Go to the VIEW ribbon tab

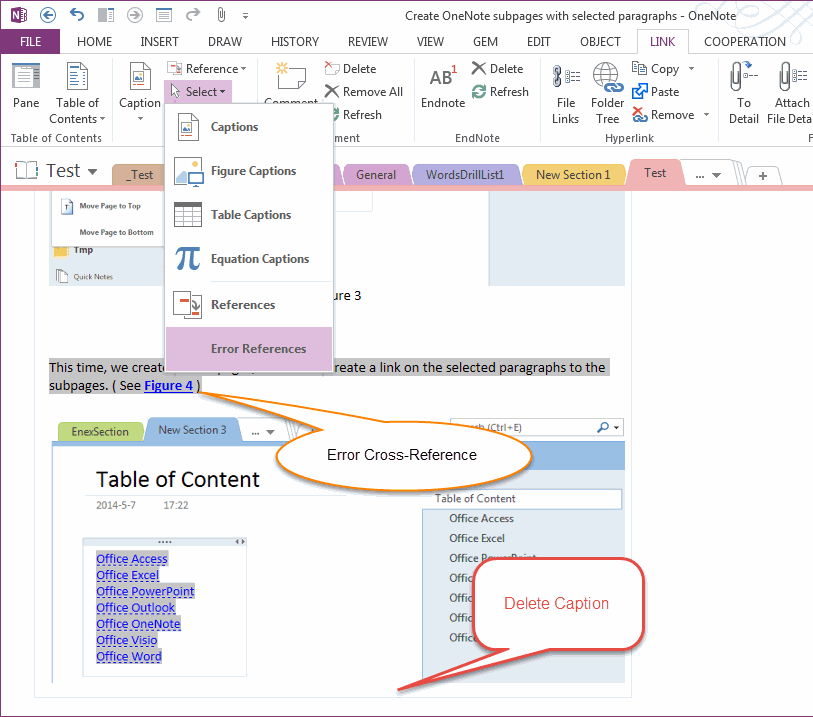430,41
